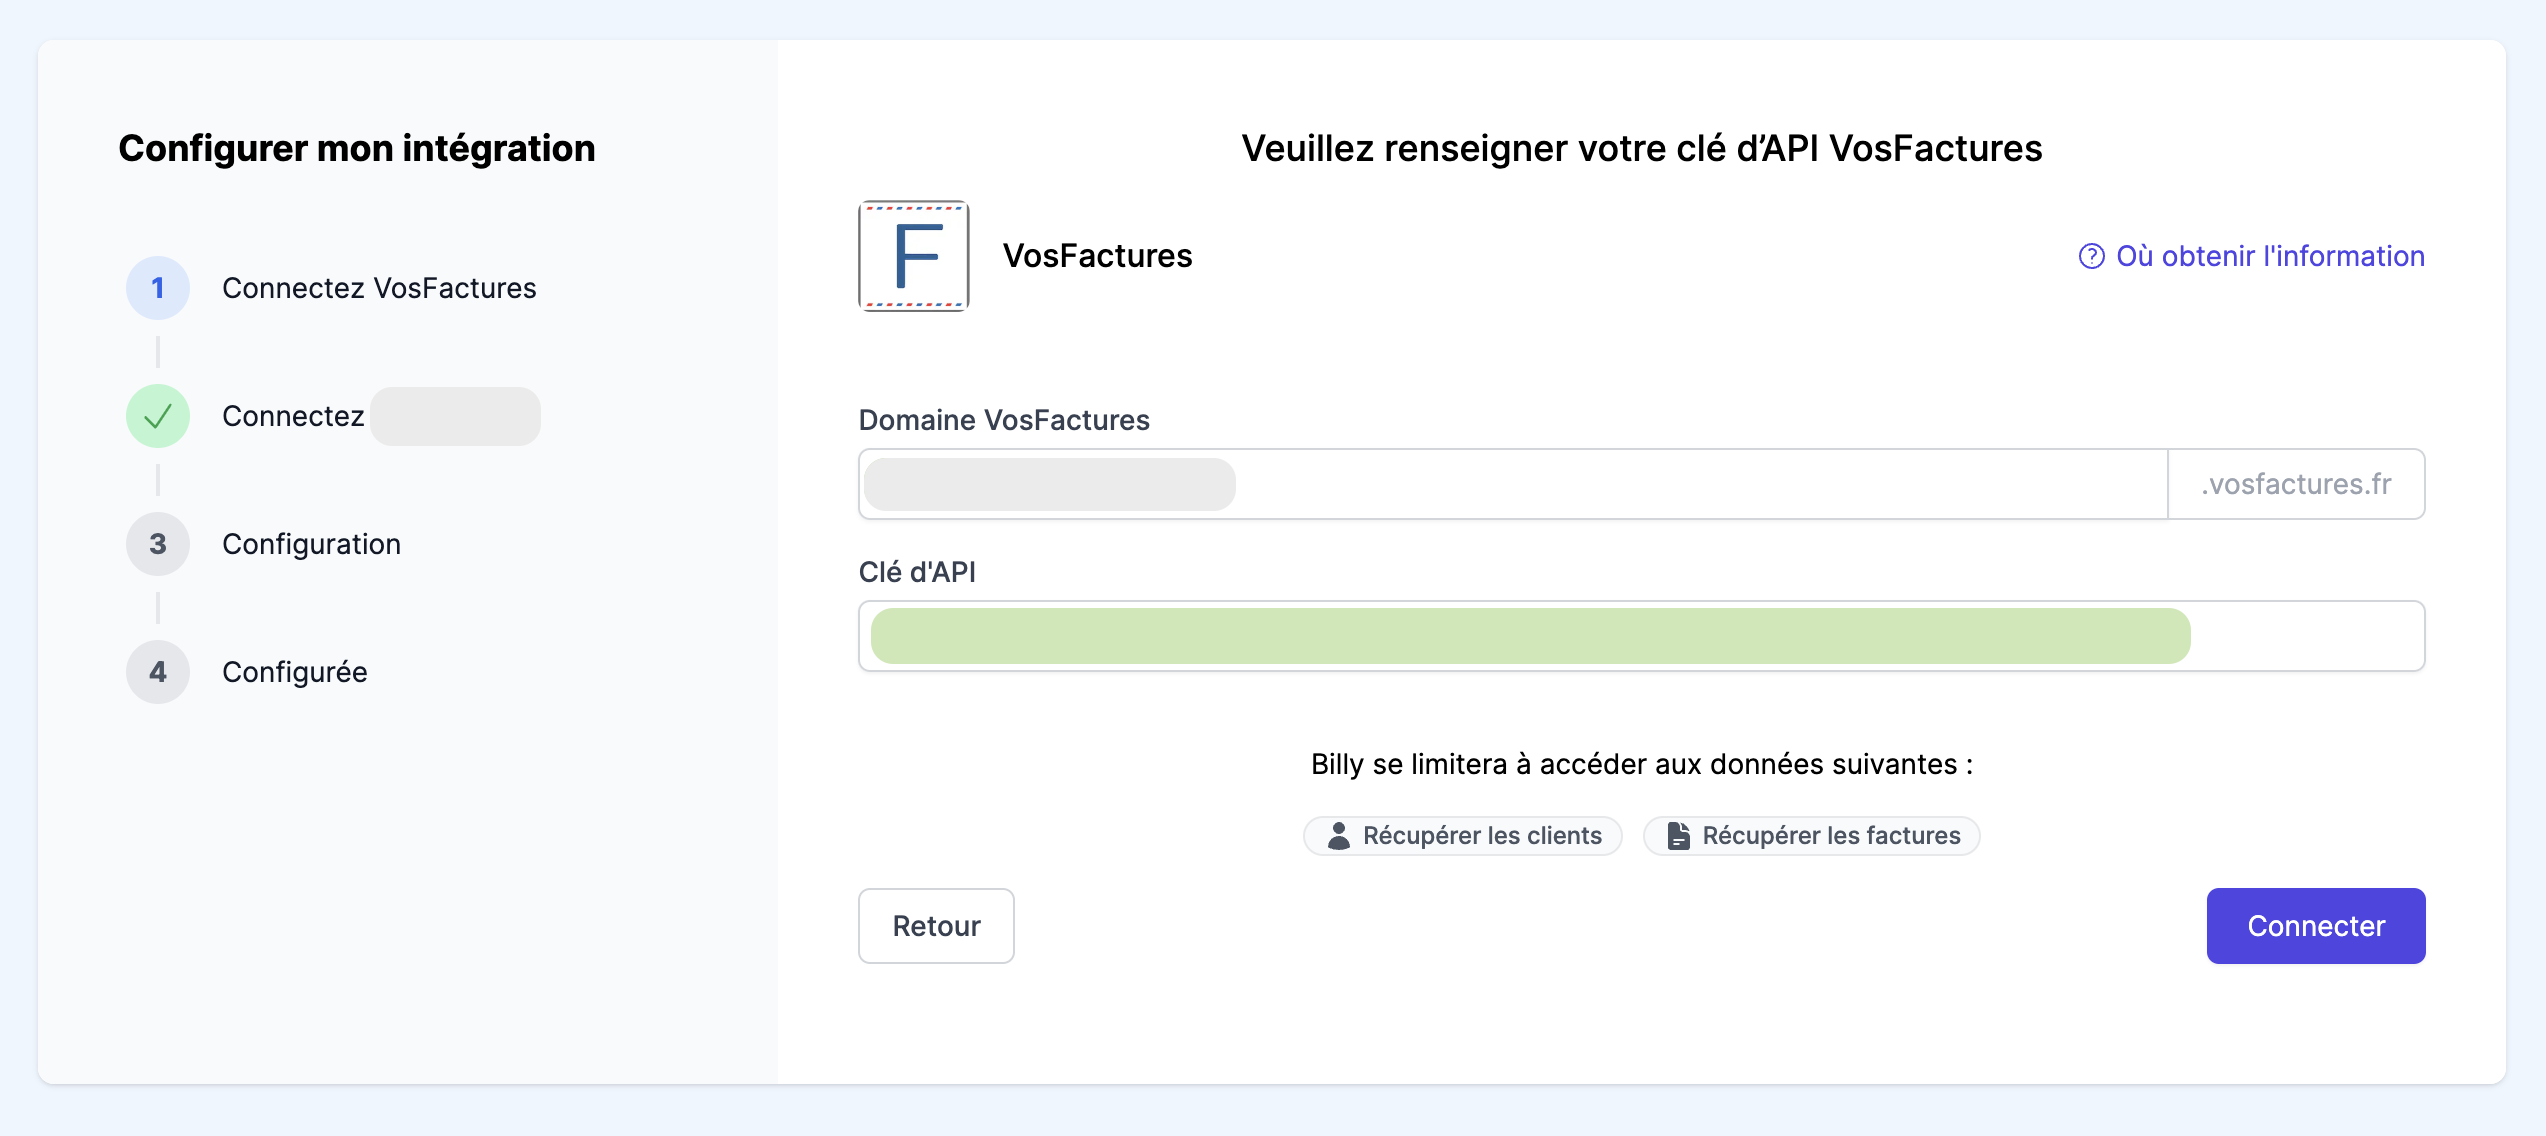Click the green checkmark step icon
The width and height of the screenshot is (2546, 1136).
(x=158, y=416)
